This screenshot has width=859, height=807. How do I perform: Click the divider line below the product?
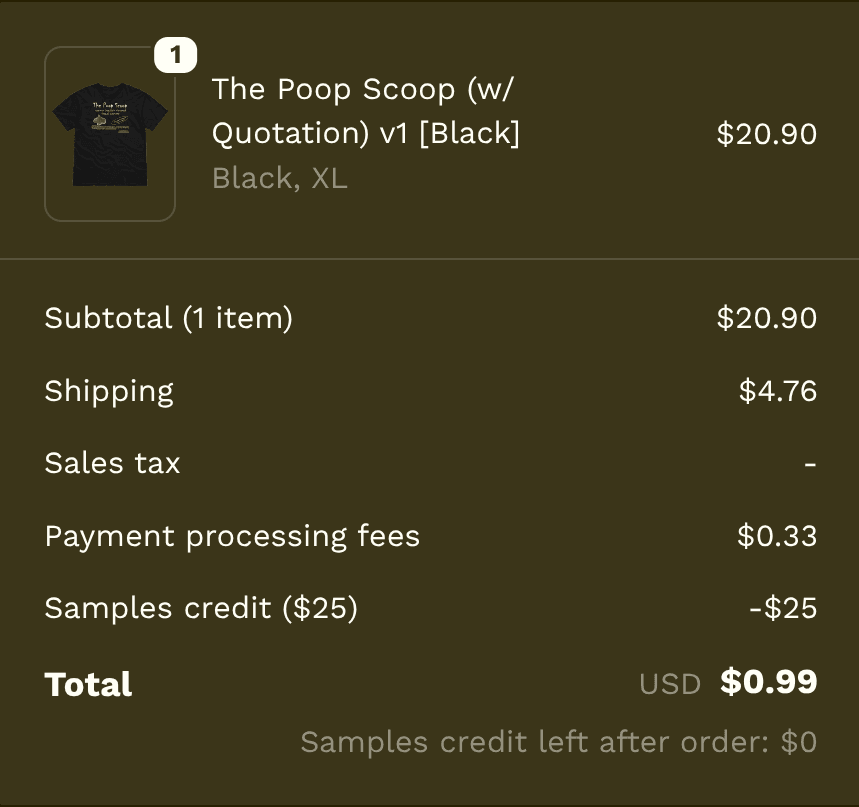tap(429, 260)
